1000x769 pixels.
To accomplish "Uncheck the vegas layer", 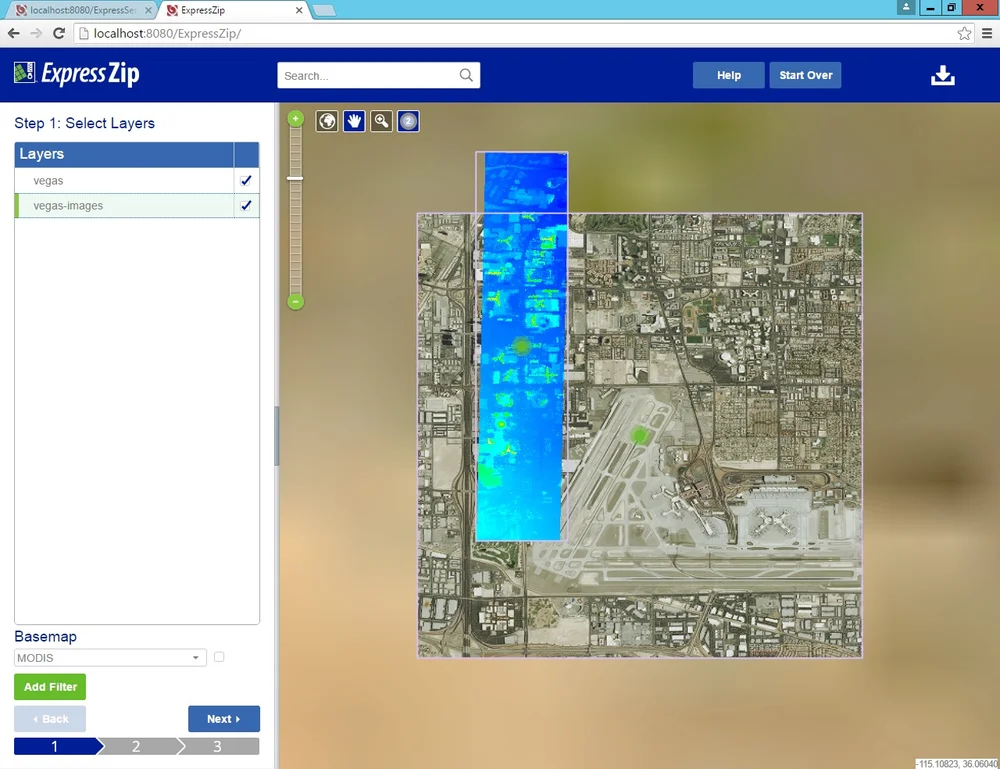I will [246, 180].
